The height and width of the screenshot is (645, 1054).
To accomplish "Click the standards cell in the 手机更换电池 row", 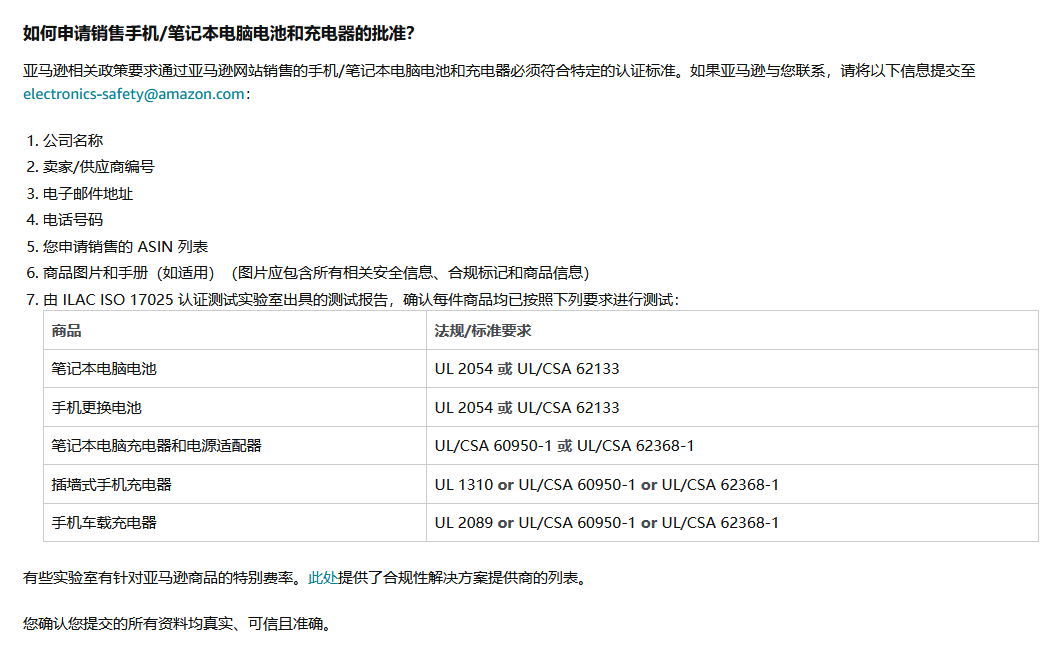I will (x=732, y=408).
